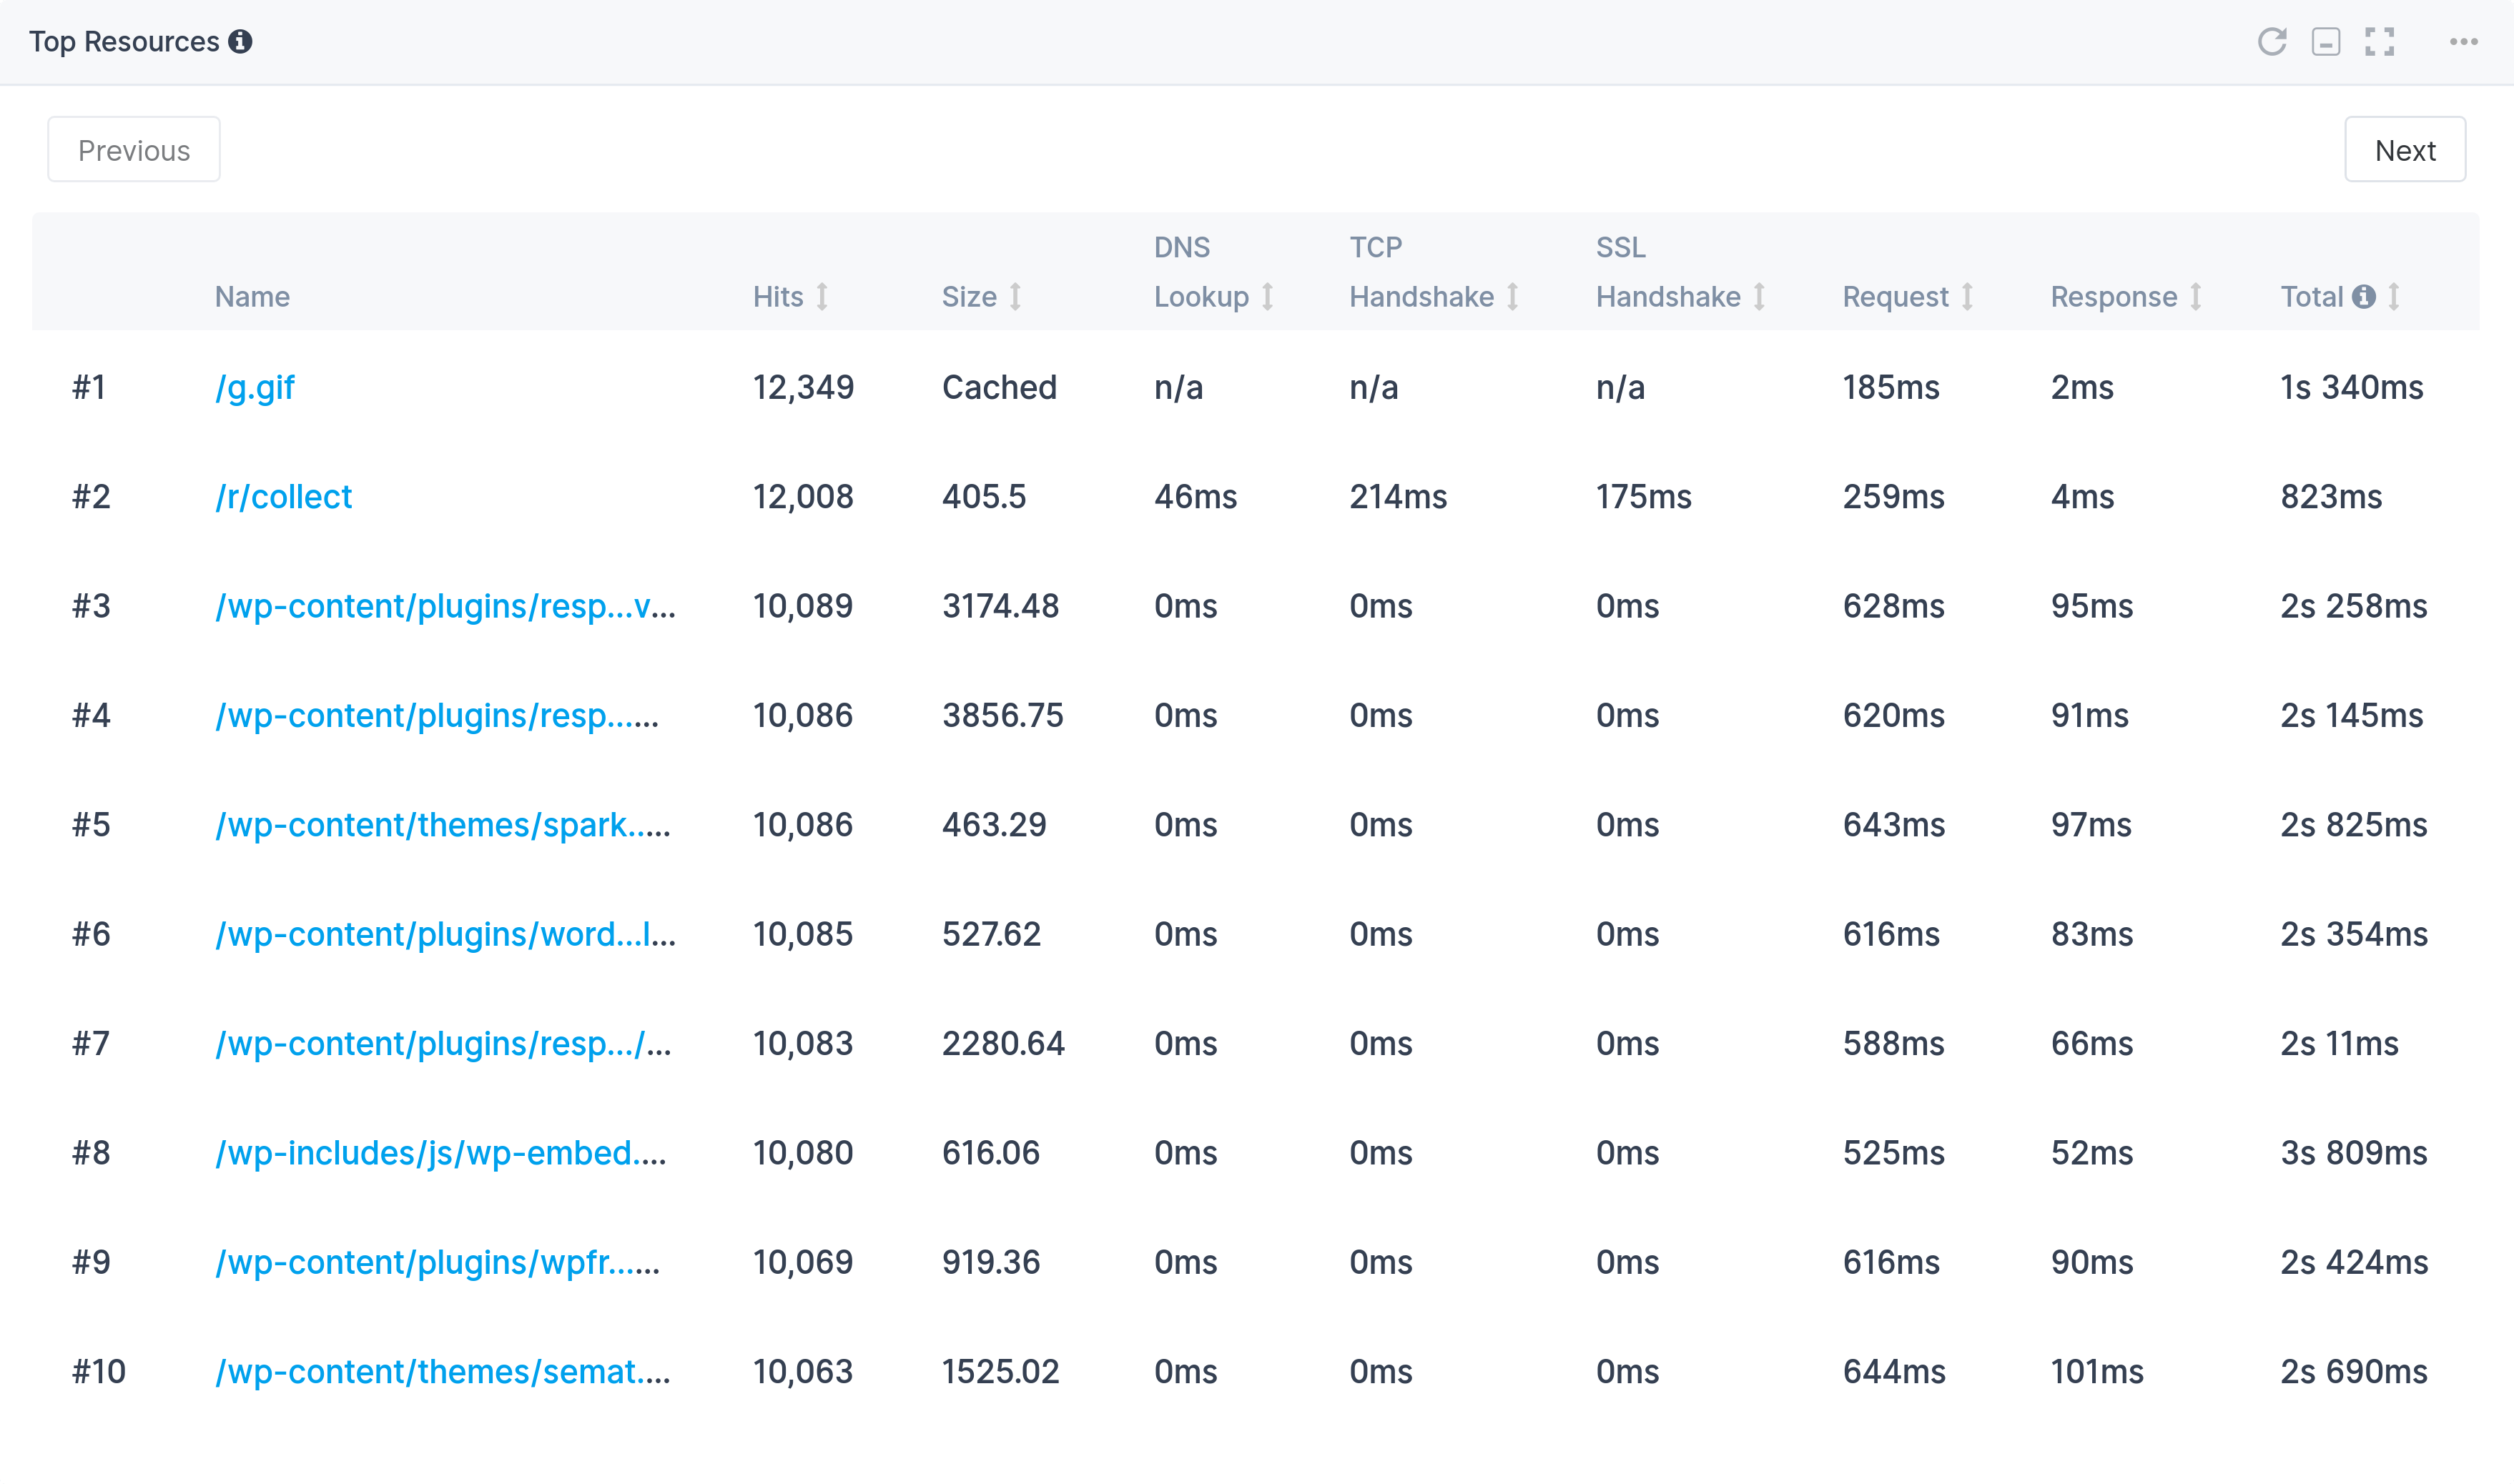Open /wp-content/plugins/word resource link
The image size is (2514, 1484).
446,934
